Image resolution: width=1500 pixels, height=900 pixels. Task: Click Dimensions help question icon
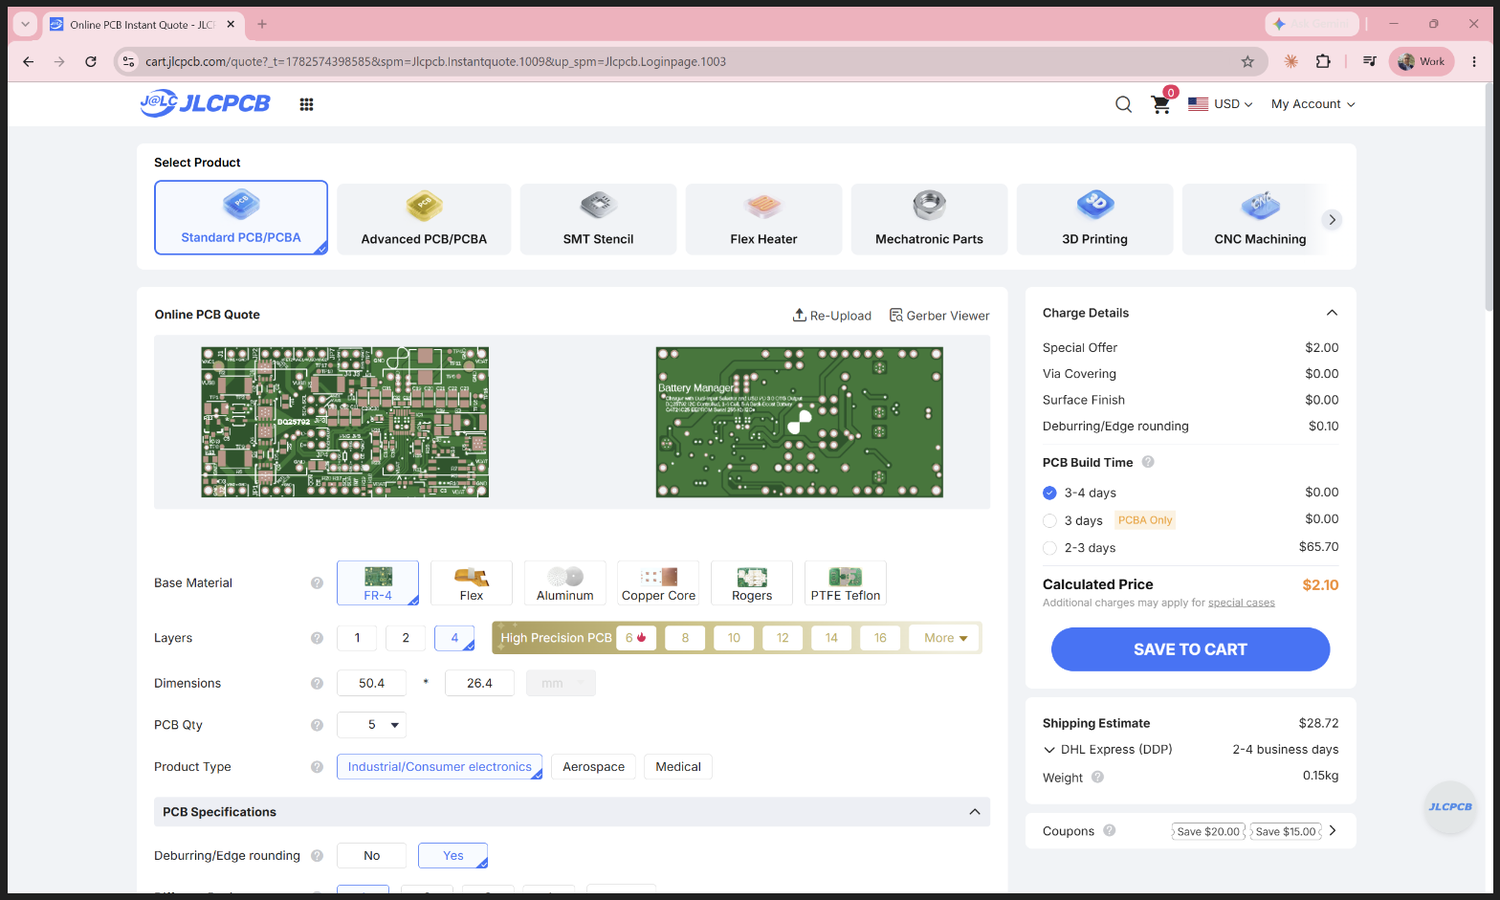click(317, 683)
